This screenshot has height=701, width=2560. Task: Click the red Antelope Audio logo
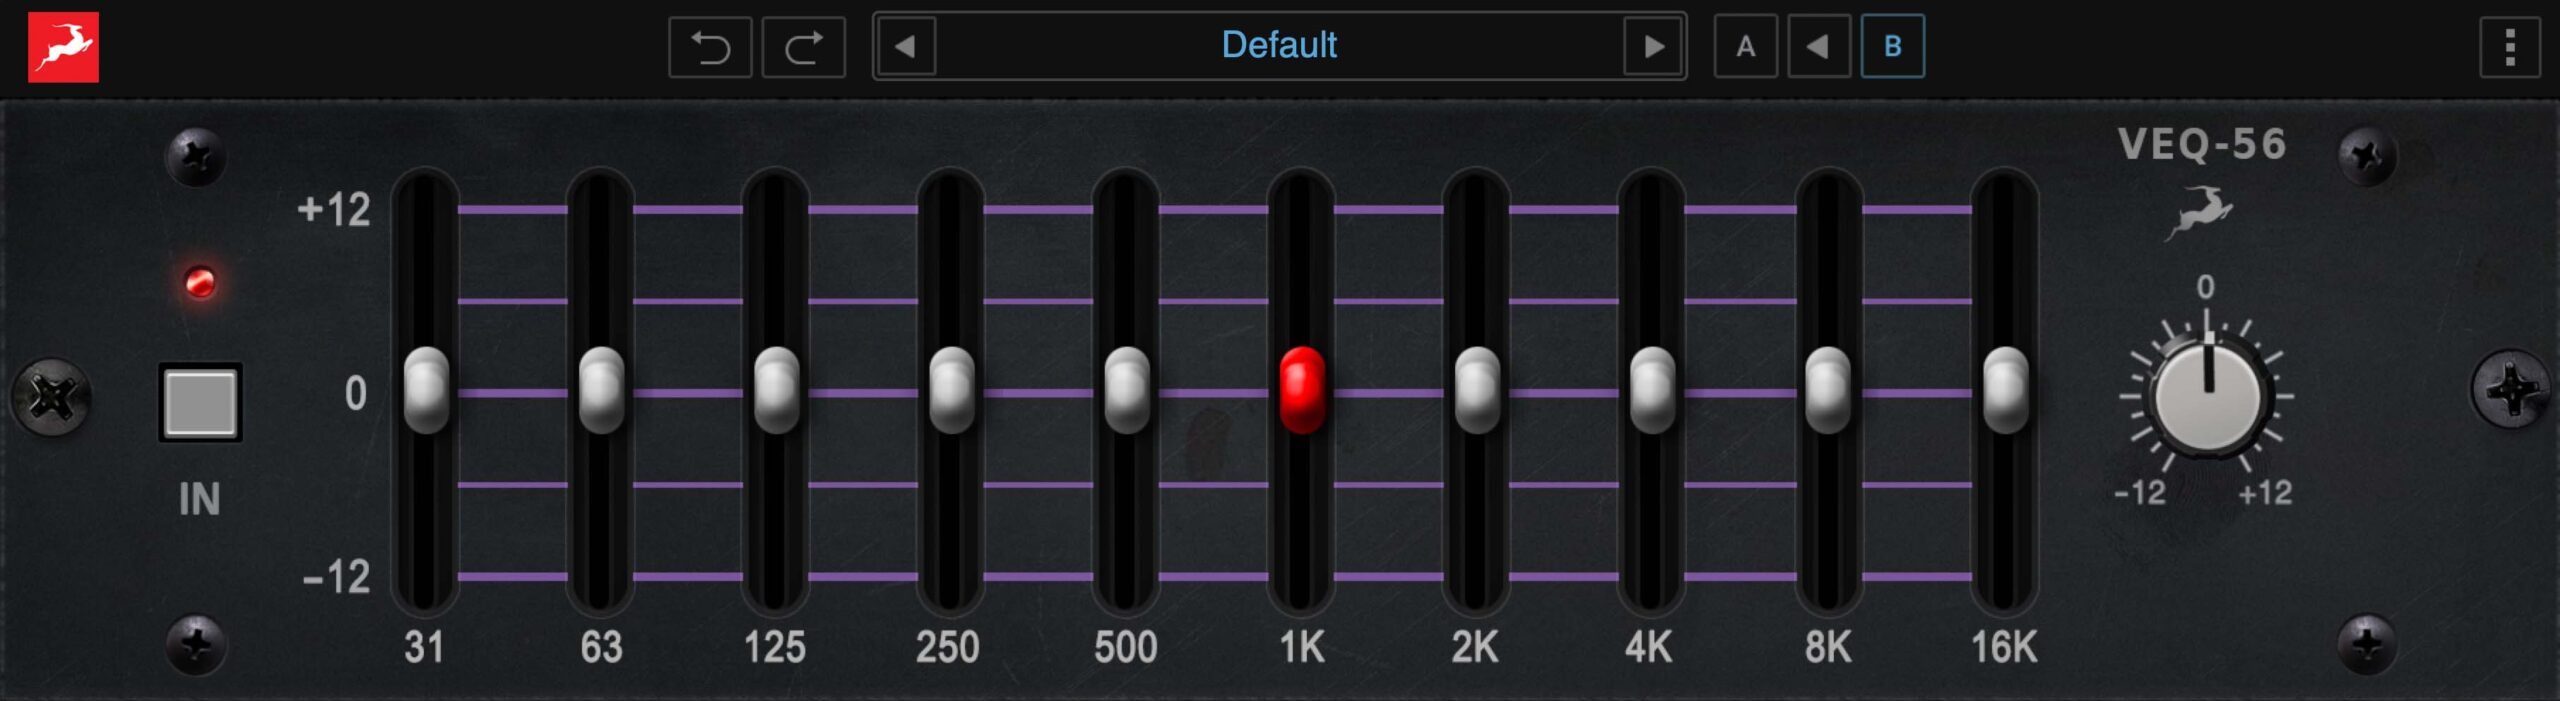[x=63, y=47]
